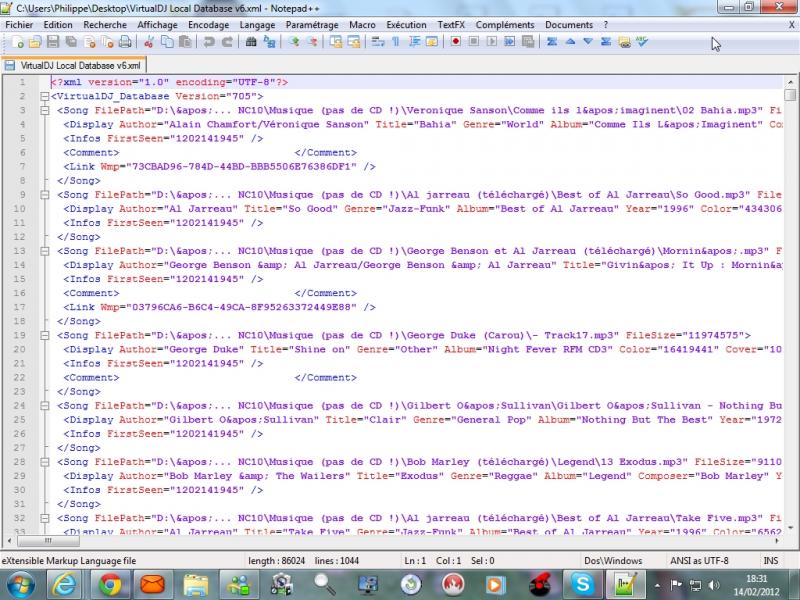Click the Print toolbar icon
This screenshot has width=800, height=600.
[125, 42]
